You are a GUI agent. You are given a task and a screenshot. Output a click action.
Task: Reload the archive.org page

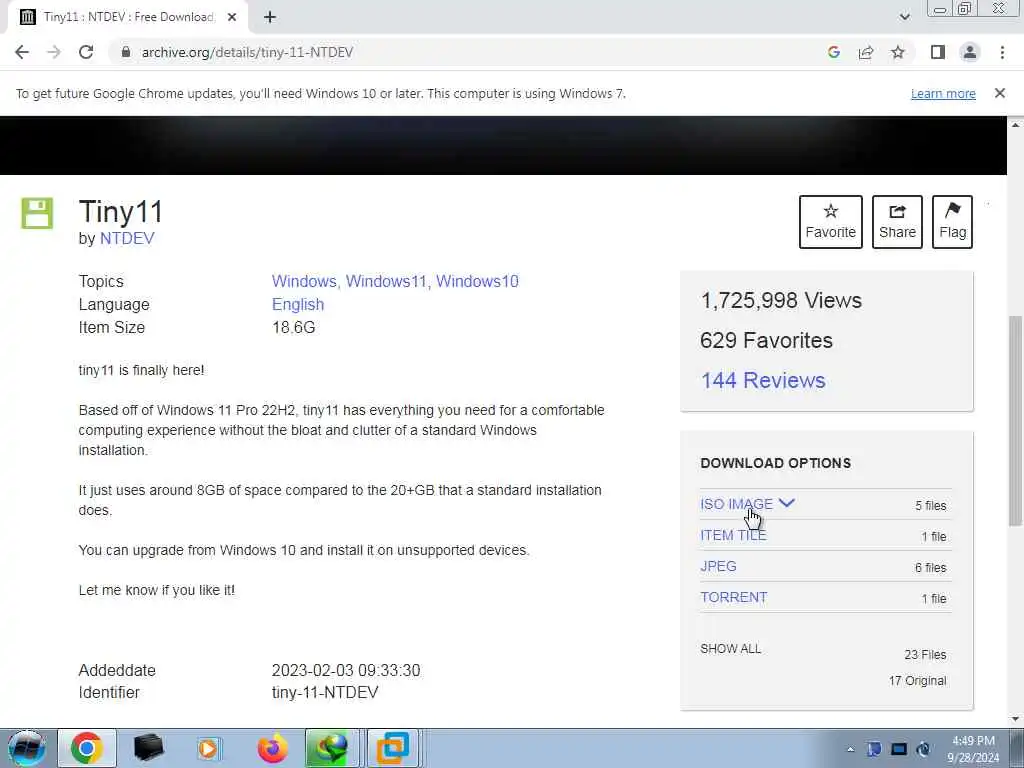tap(86, 52)
